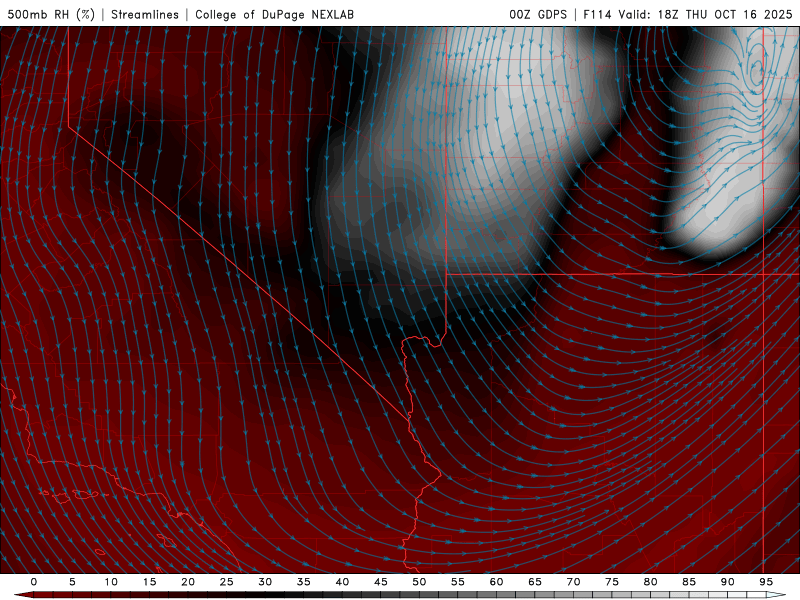Click the '70' value on colorbar scale
The image size is (800, 600).
pyautogui.click(x=573, y=582)
